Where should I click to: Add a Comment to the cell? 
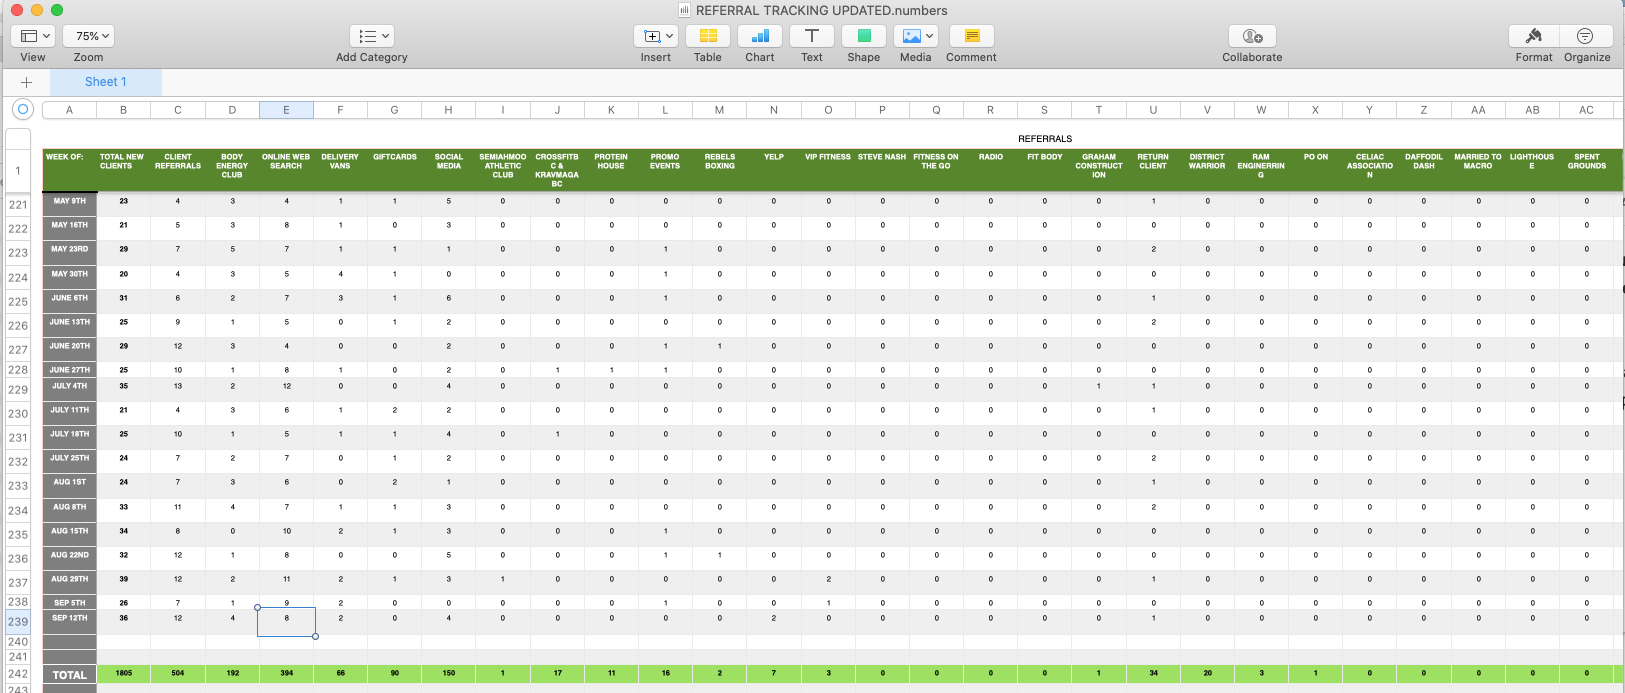click(x=971, y=36)
